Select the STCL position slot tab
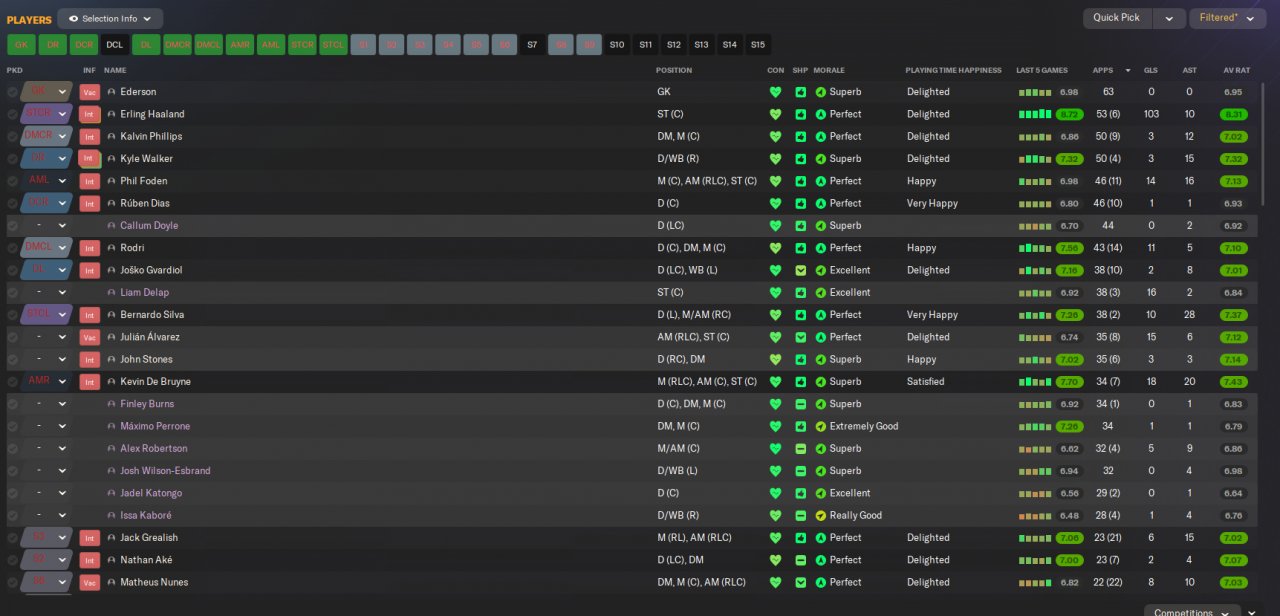1280x616 pixels. 333,45
